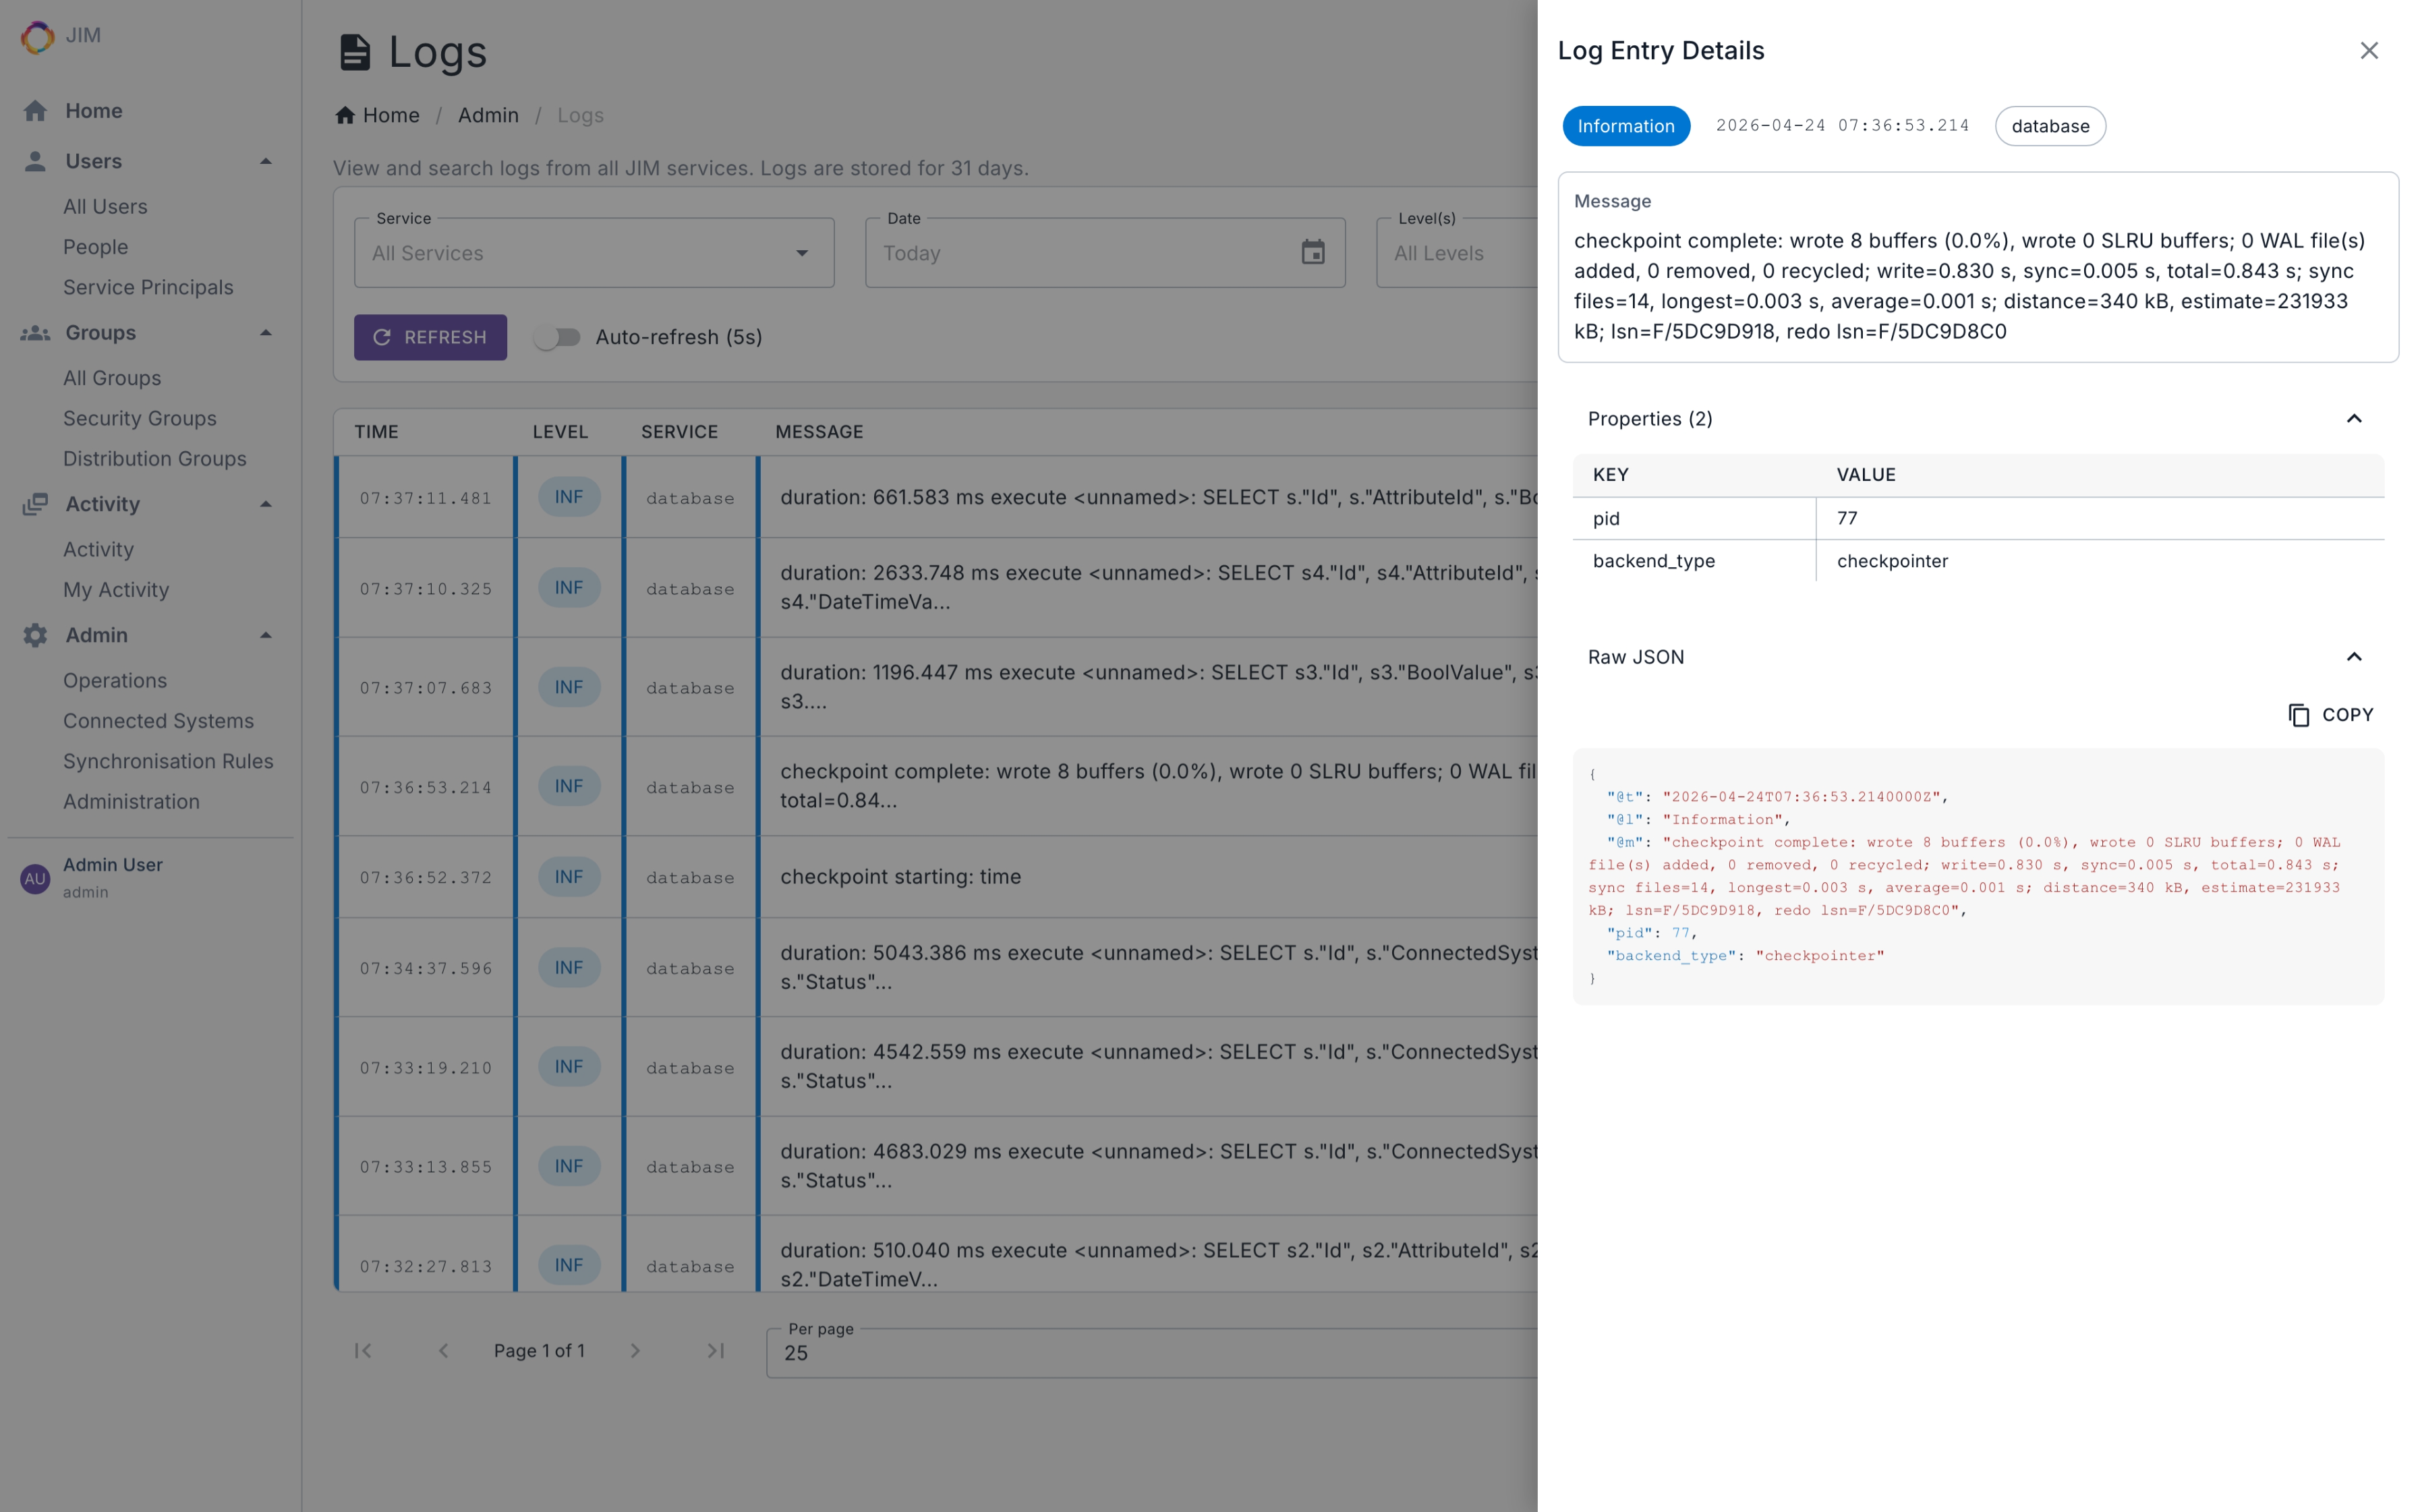This screenshot has width=2420, height=1512.
Task: Click the Home house icon in sidebar
Action: [36, 111]
